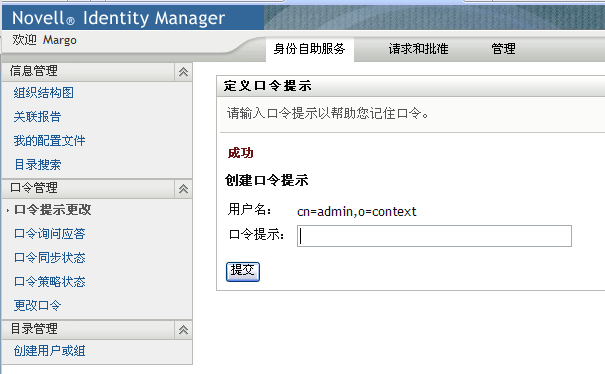Open the 更改口令 link
Image resolution: width=605 pixels, height=374 pixels.
tap(37, 306)
